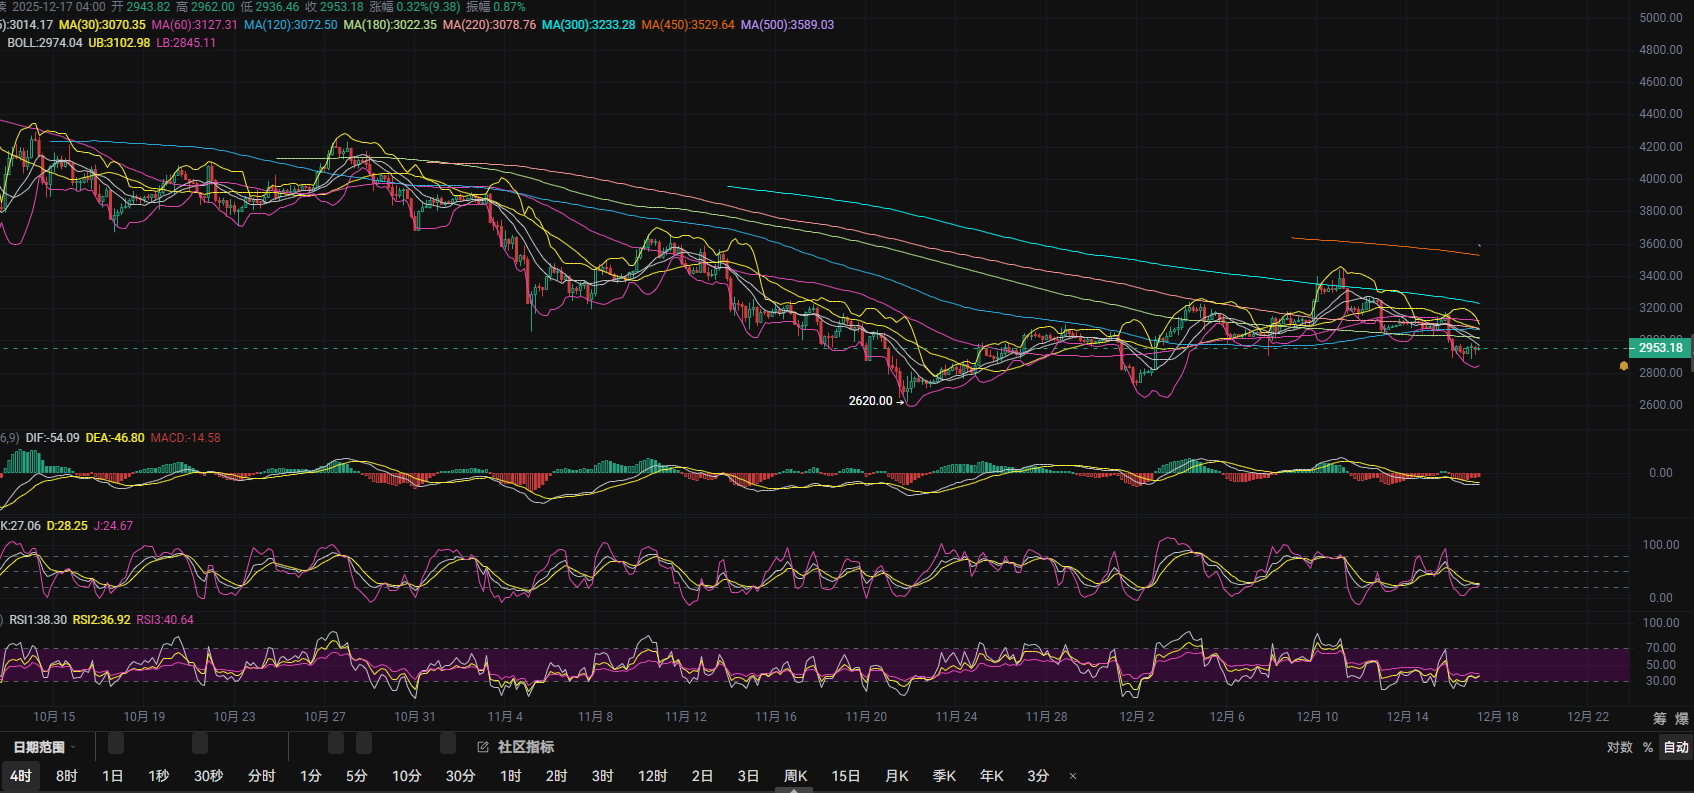The height and width of the screenshot is (793, 1694).
Task: Open the 爆 liquidation icon
Action: point(1681,718)
